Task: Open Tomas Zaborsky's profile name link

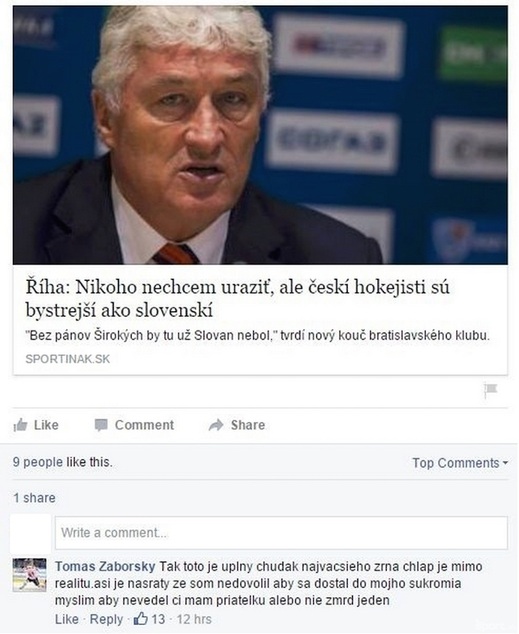Action: click(x=105, y=566)
